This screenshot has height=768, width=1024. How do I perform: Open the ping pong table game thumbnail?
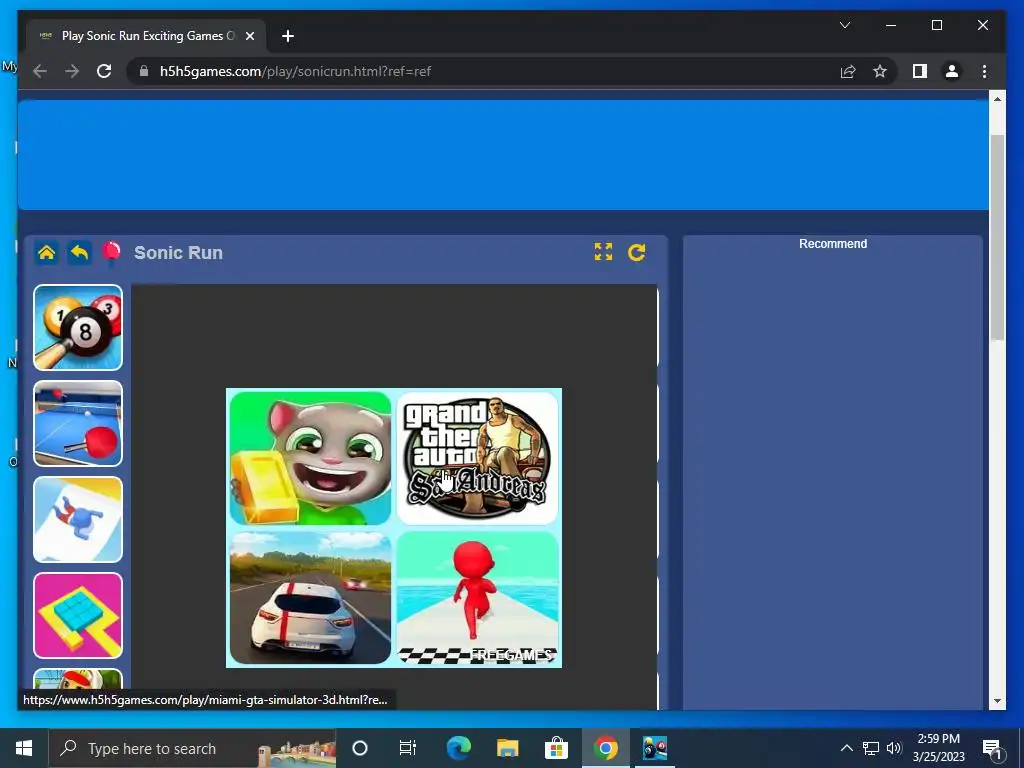pos(78,423)
